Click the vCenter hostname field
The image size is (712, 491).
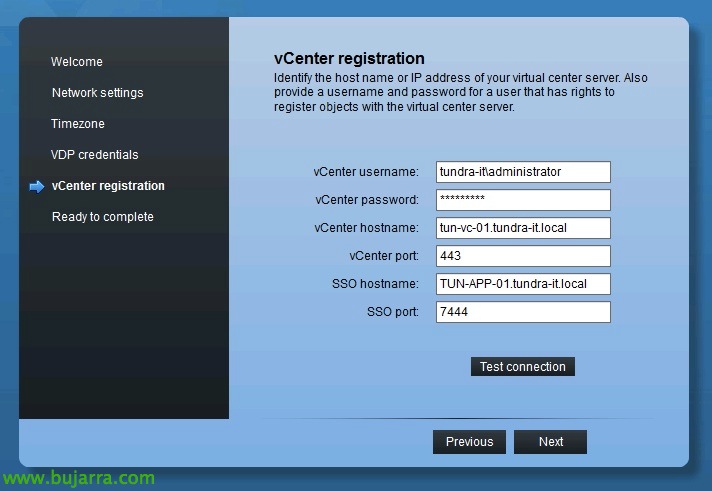523,228
